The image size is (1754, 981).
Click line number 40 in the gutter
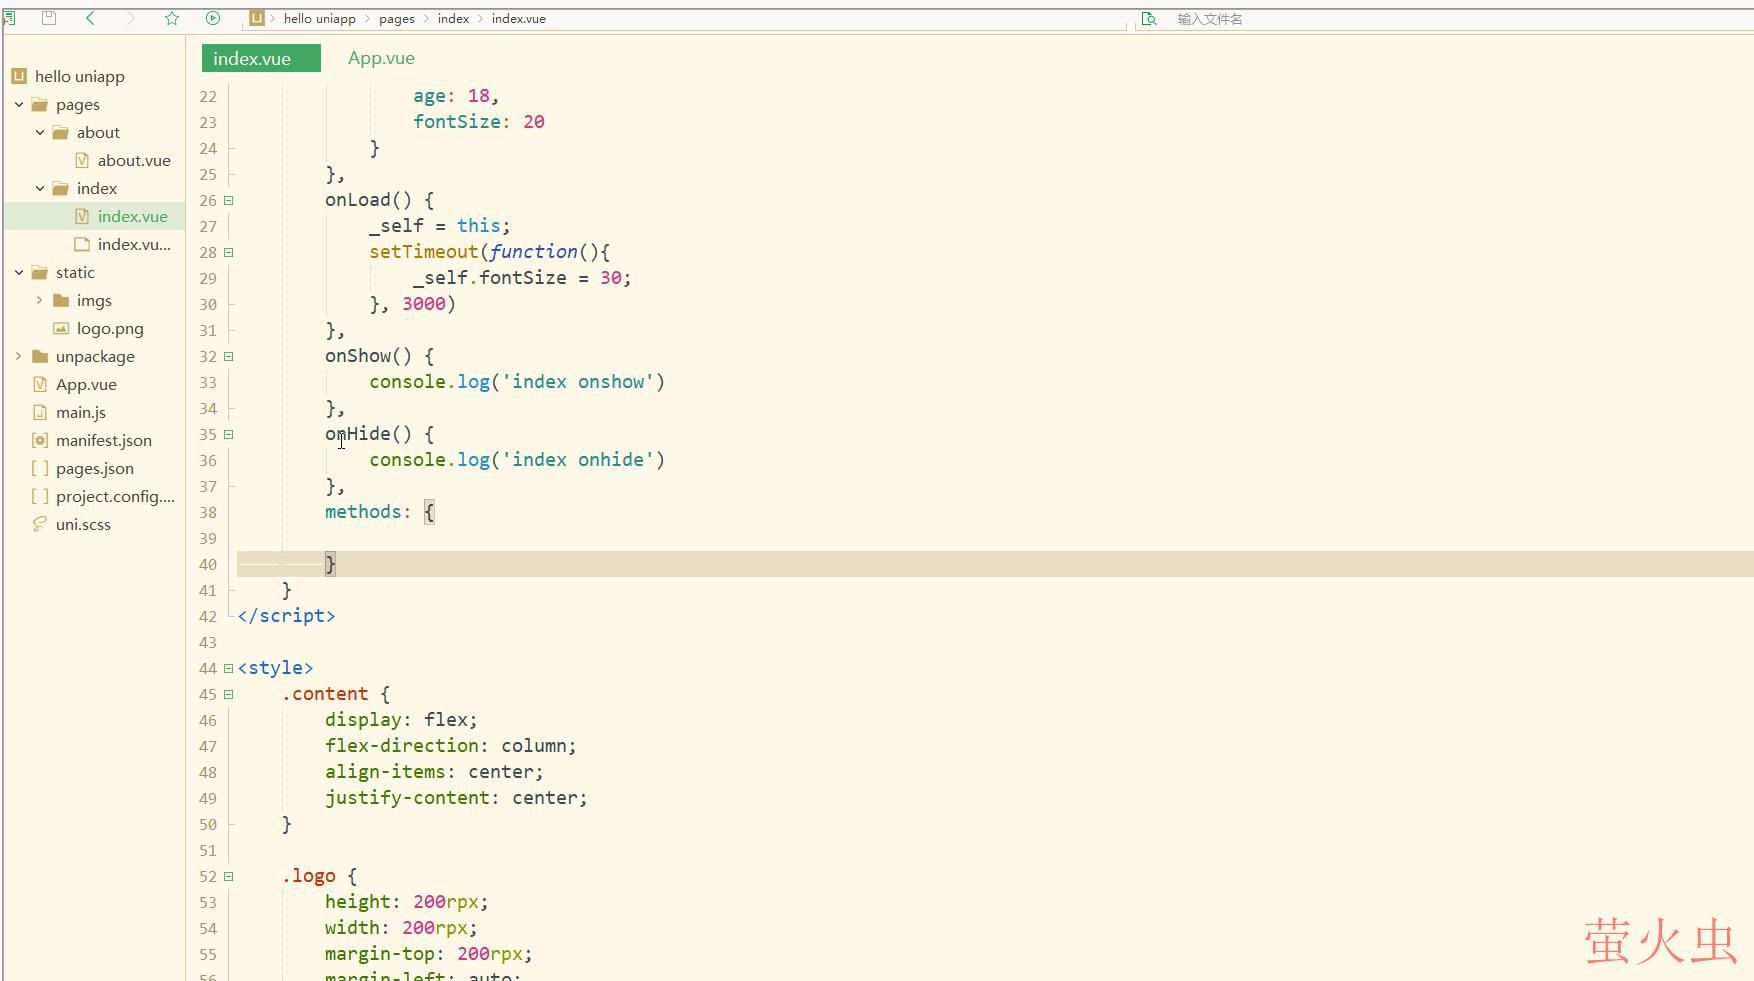click(207, 564)
